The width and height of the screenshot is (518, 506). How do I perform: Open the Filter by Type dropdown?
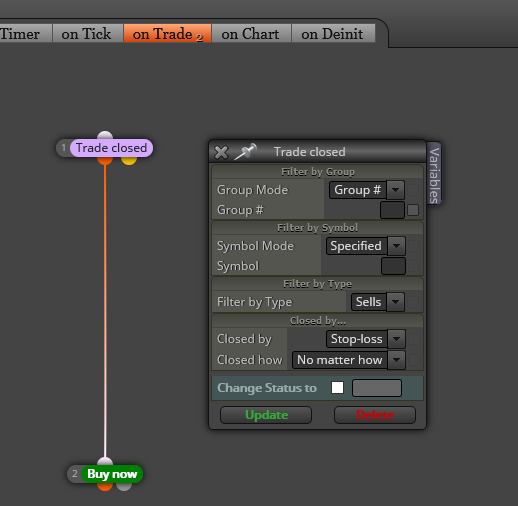coord(378,302)
